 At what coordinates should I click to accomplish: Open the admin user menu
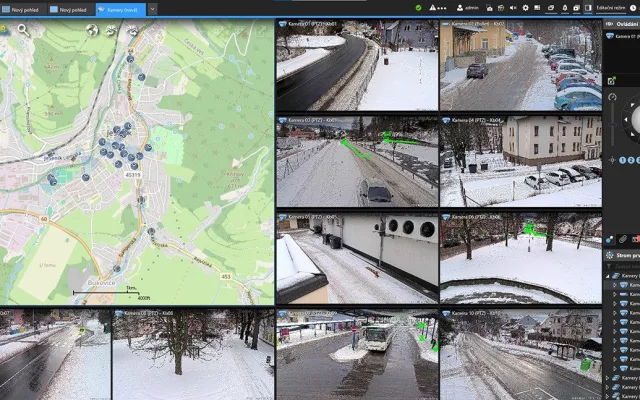pyautogui.click(x=467, y=8)
